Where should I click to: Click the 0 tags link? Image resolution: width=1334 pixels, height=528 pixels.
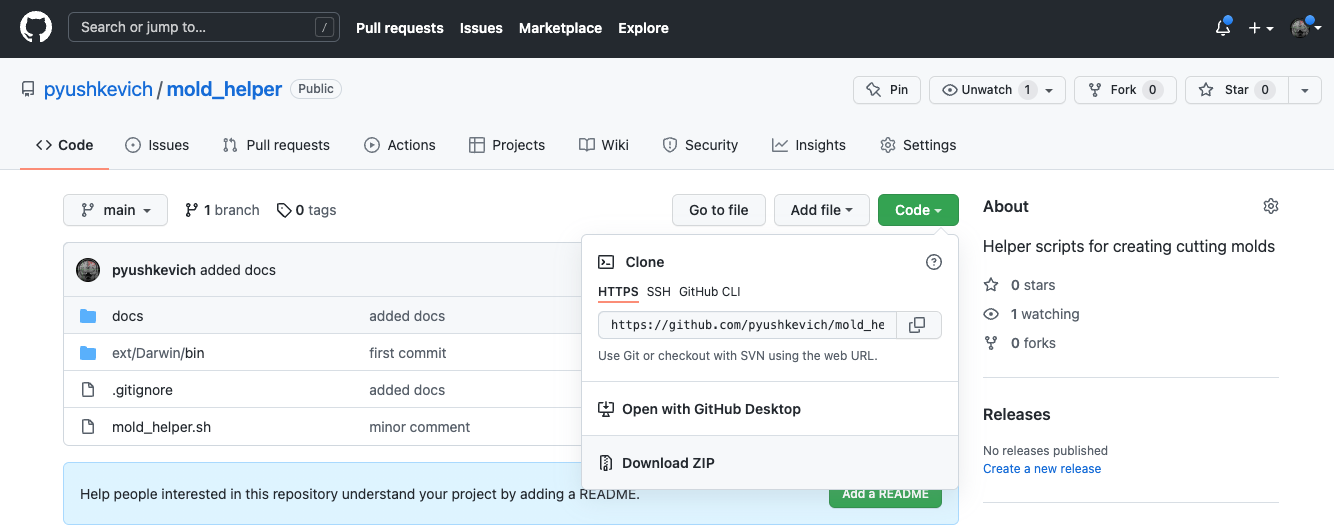tap(307, 210)
